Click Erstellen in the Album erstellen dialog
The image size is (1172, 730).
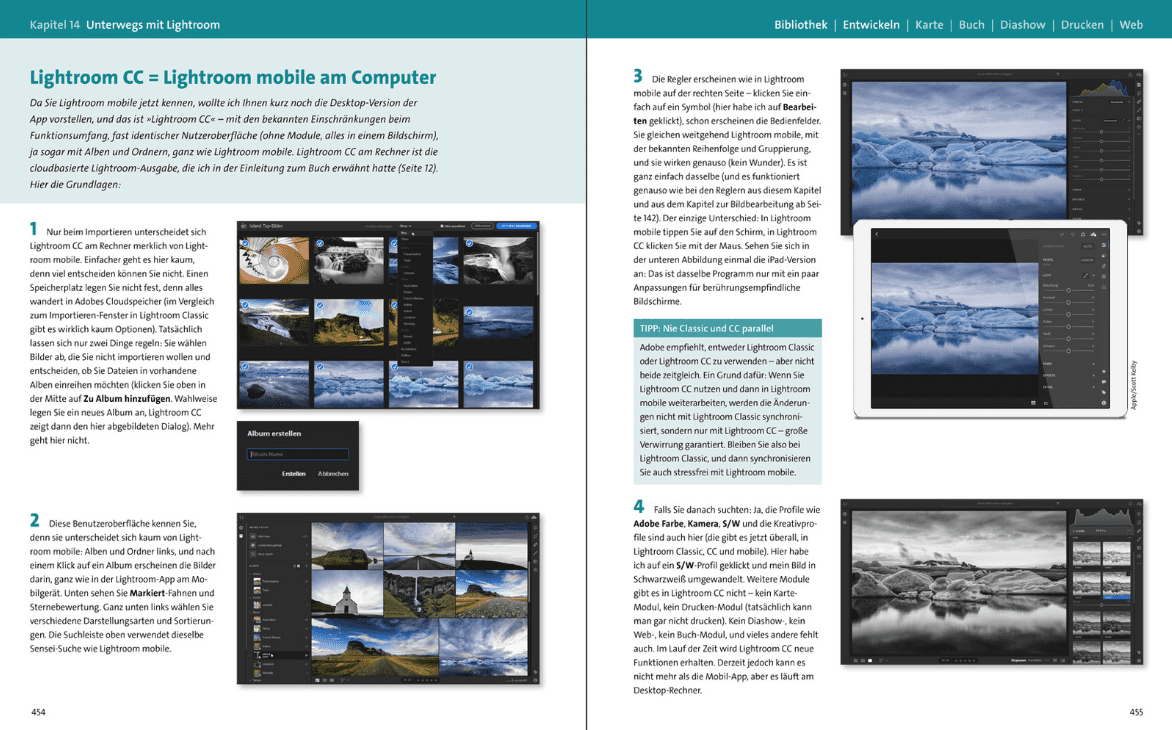click(293, 474)
